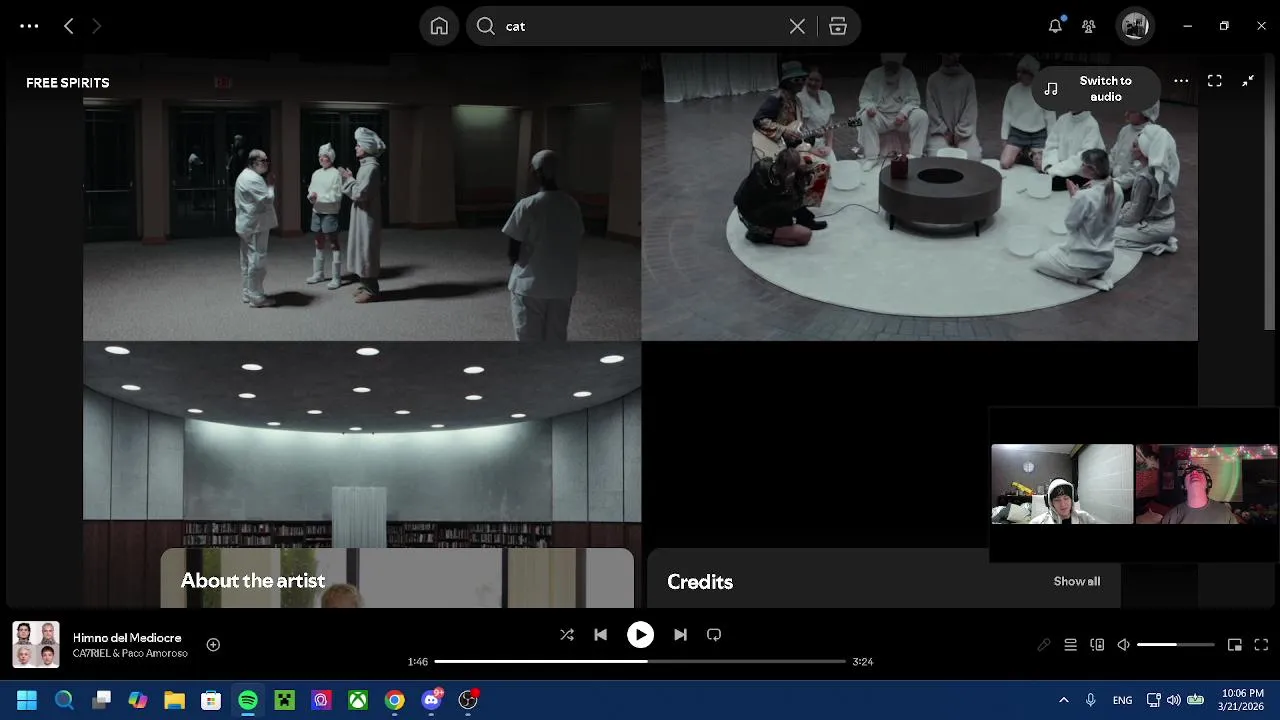Add the song to Liked Songs
The height and width of the screenshot is (720, 1280).
(x=213, y=645)
